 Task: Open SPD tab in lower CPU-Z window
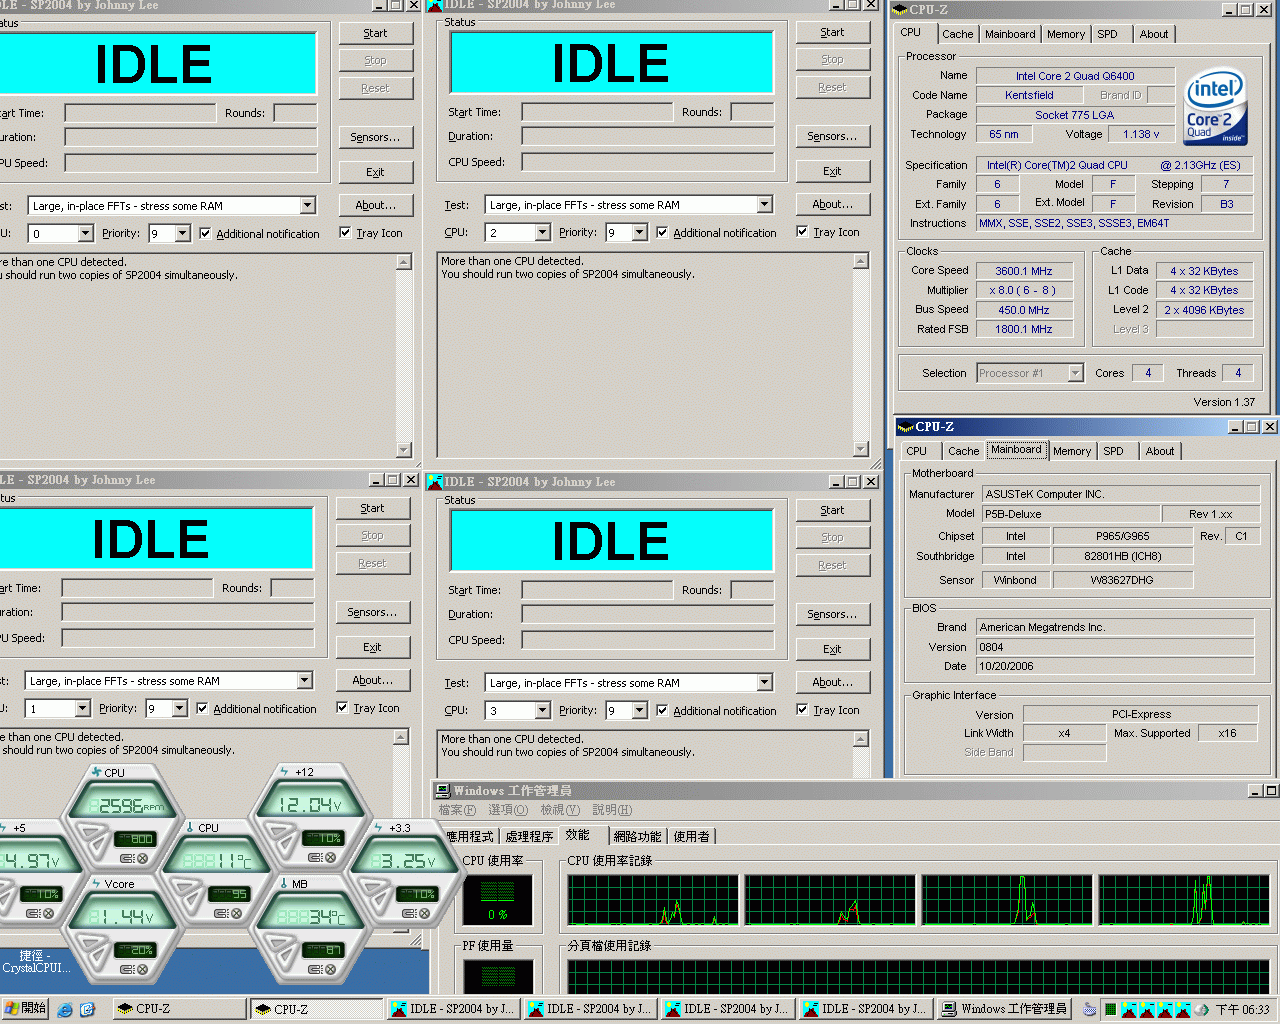(1113, 451)
